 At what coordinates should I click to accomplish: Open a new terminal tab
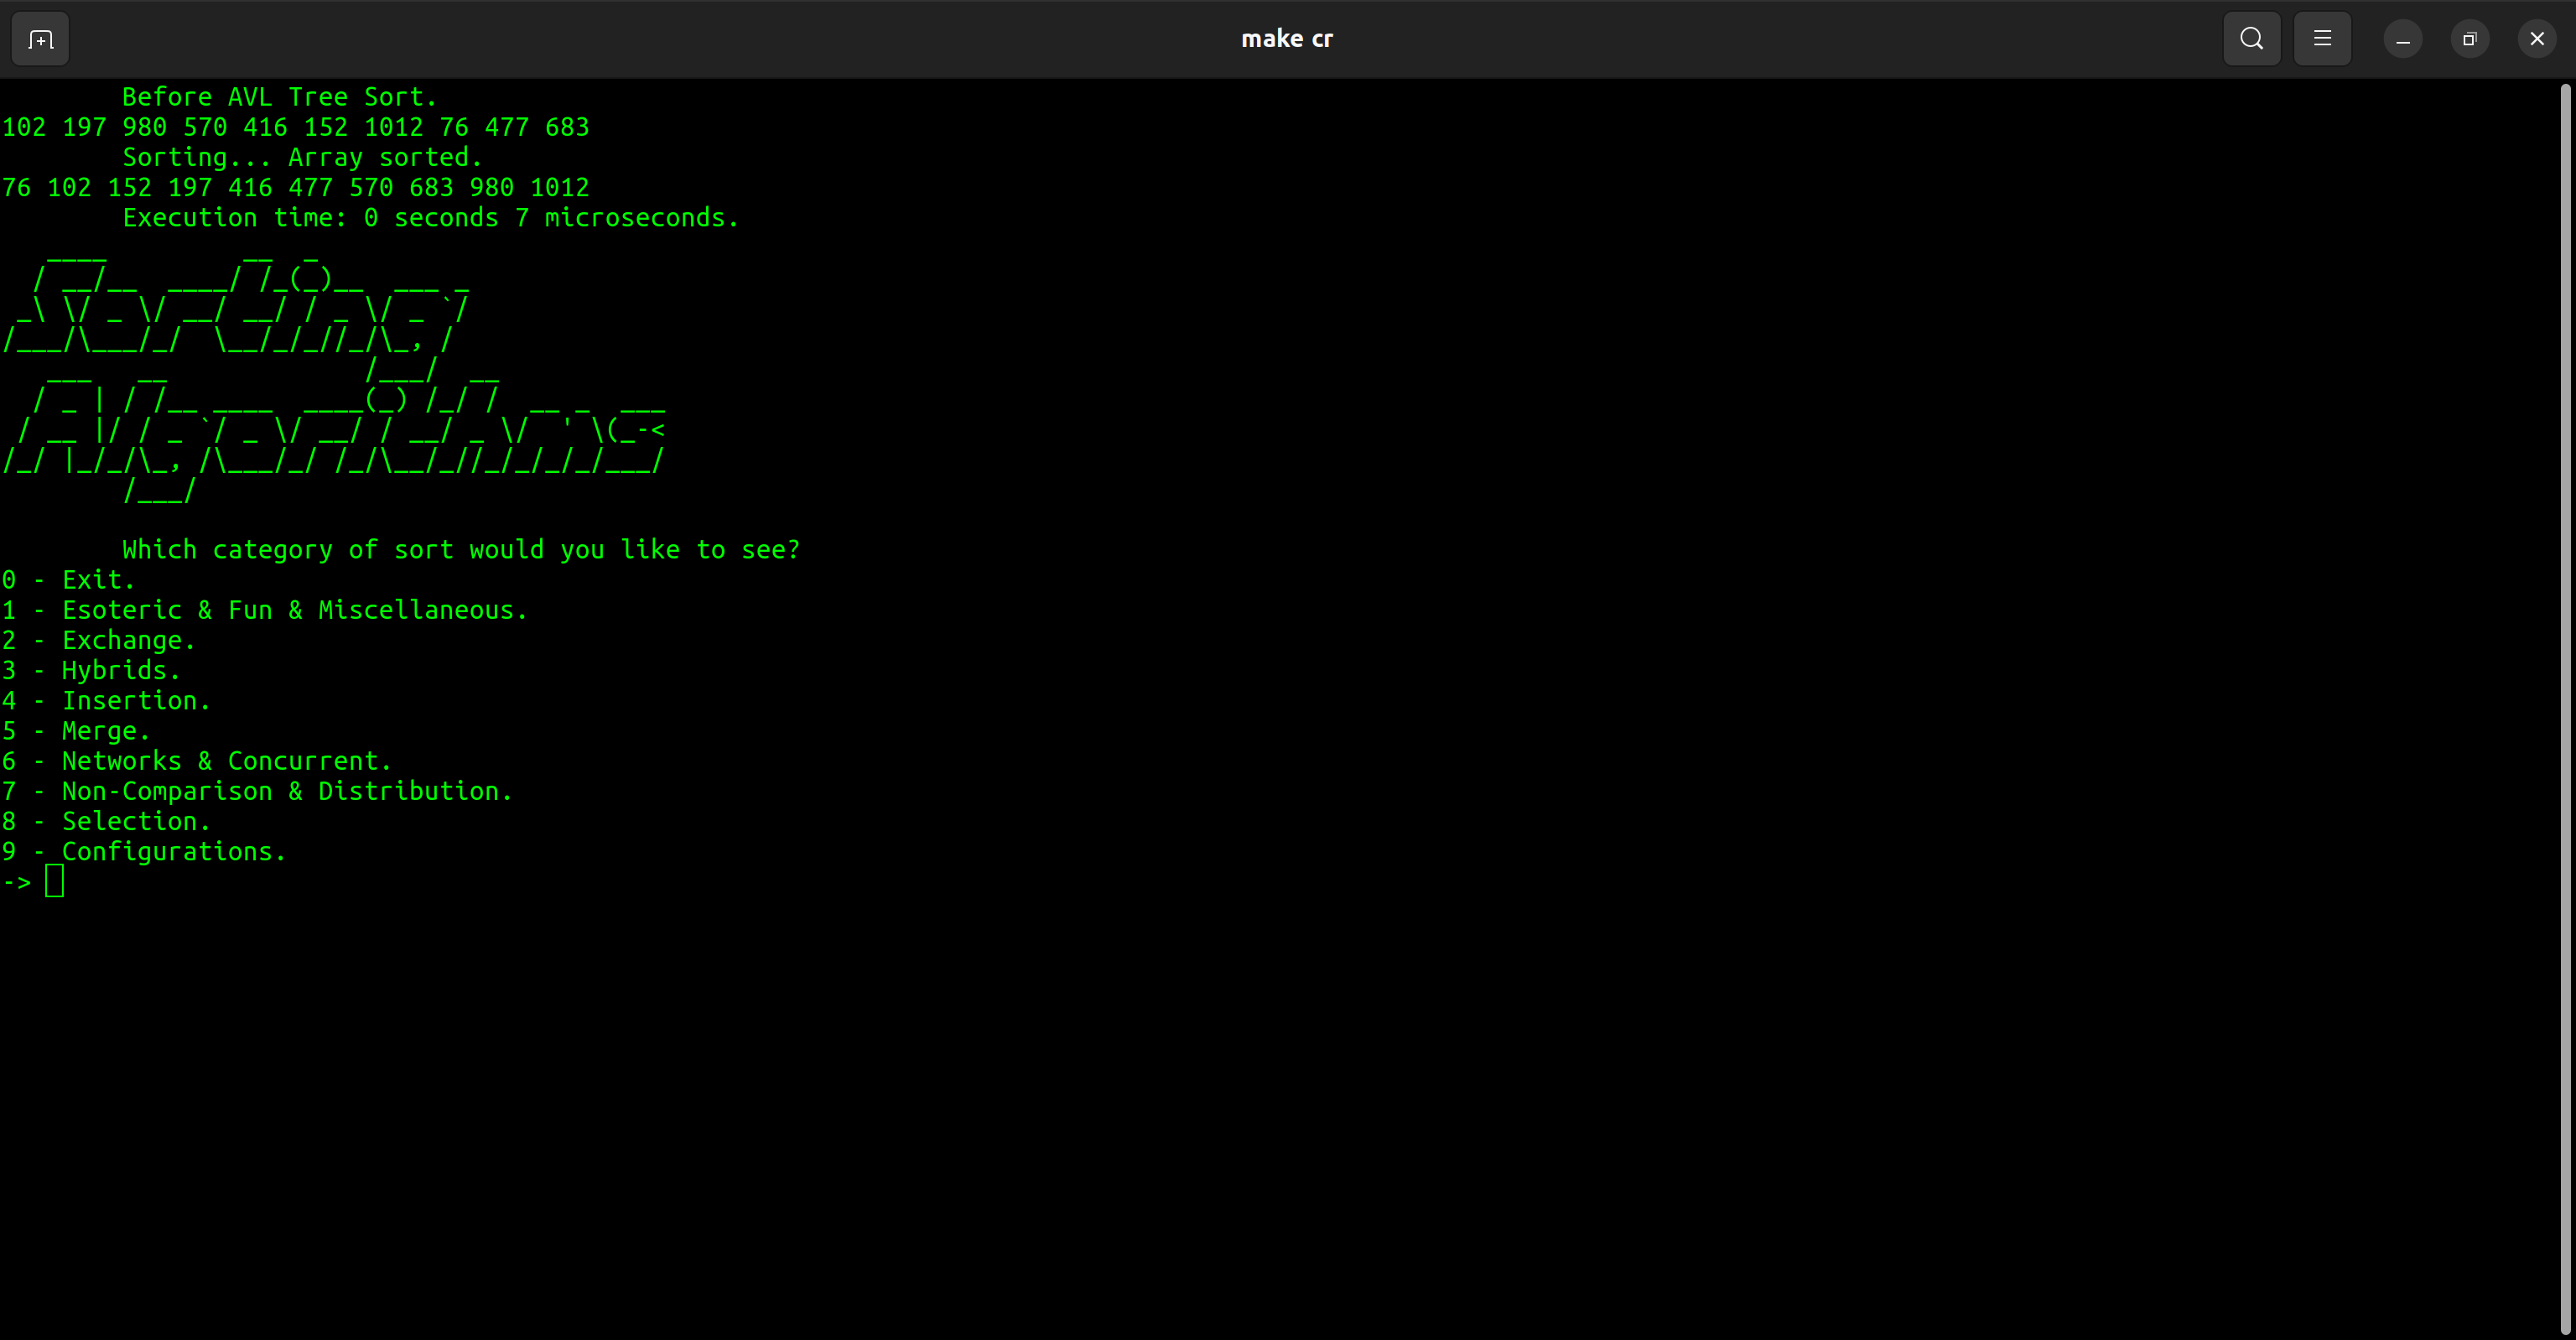point(40,39)
